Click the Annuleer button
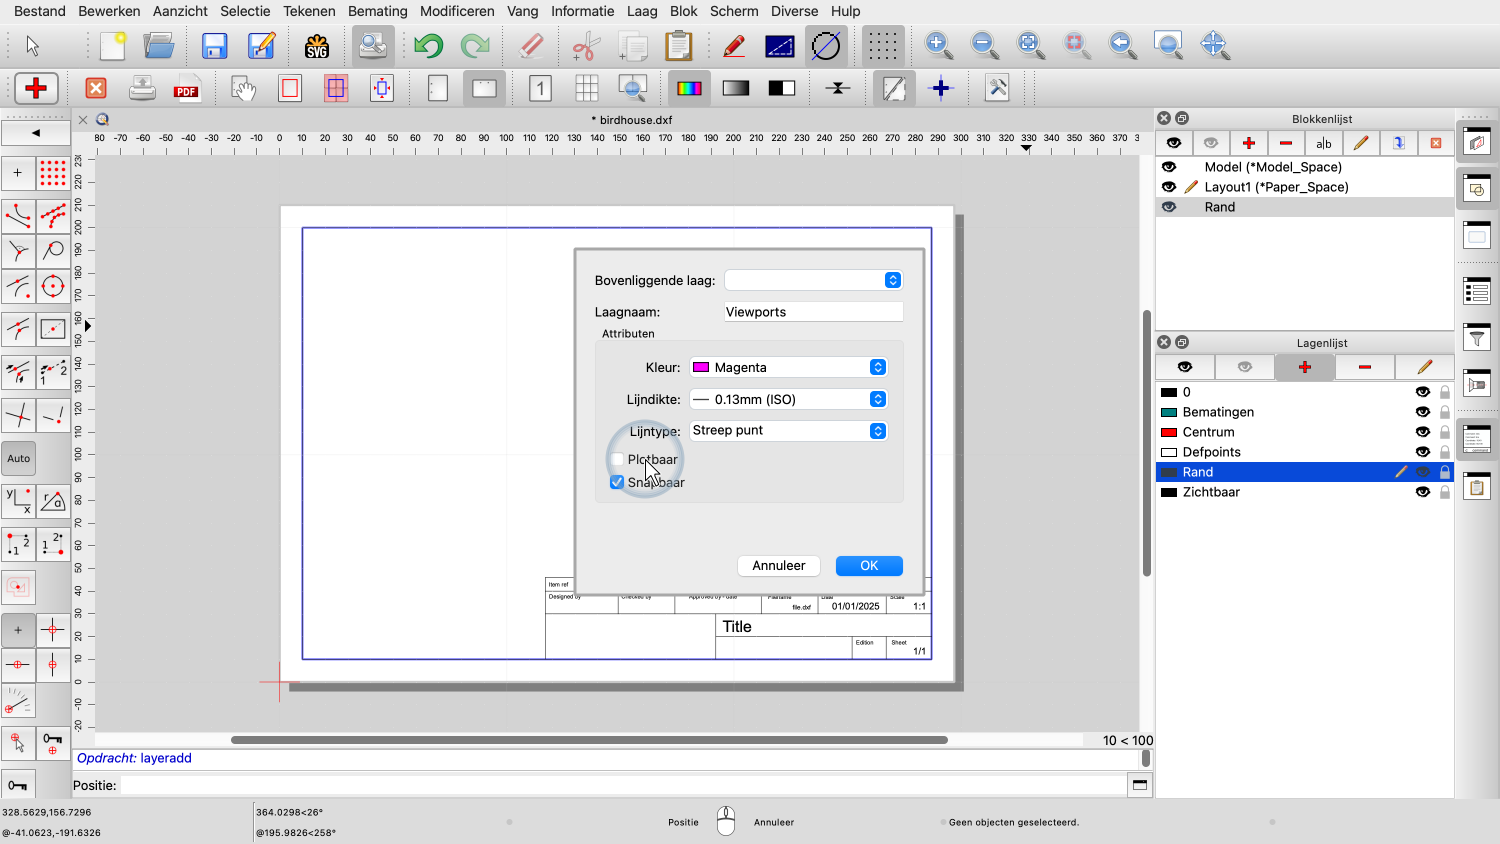 click(778, 566)
